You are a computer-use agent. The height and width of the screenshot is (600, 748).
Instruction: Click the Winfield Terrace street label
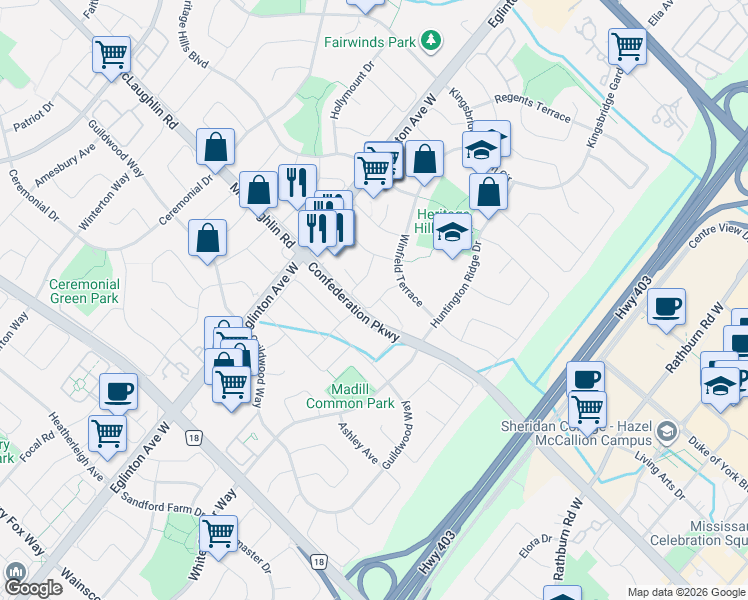coord(408,270)
